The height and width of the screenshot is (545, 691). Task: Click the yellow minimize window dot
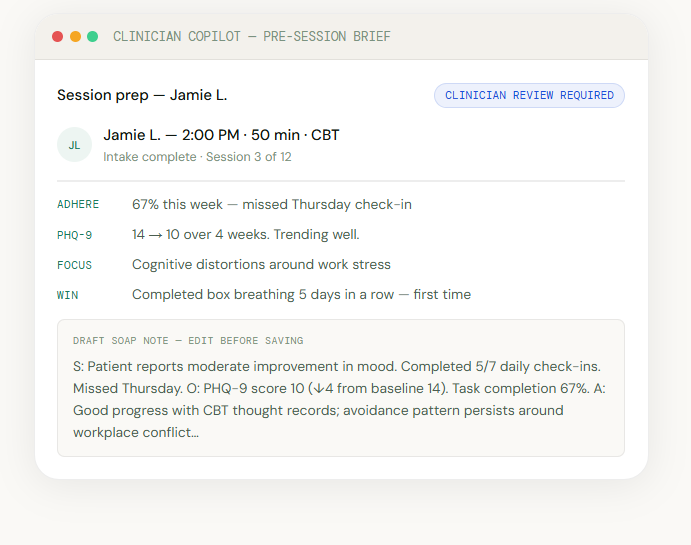[x=75, y=37]
